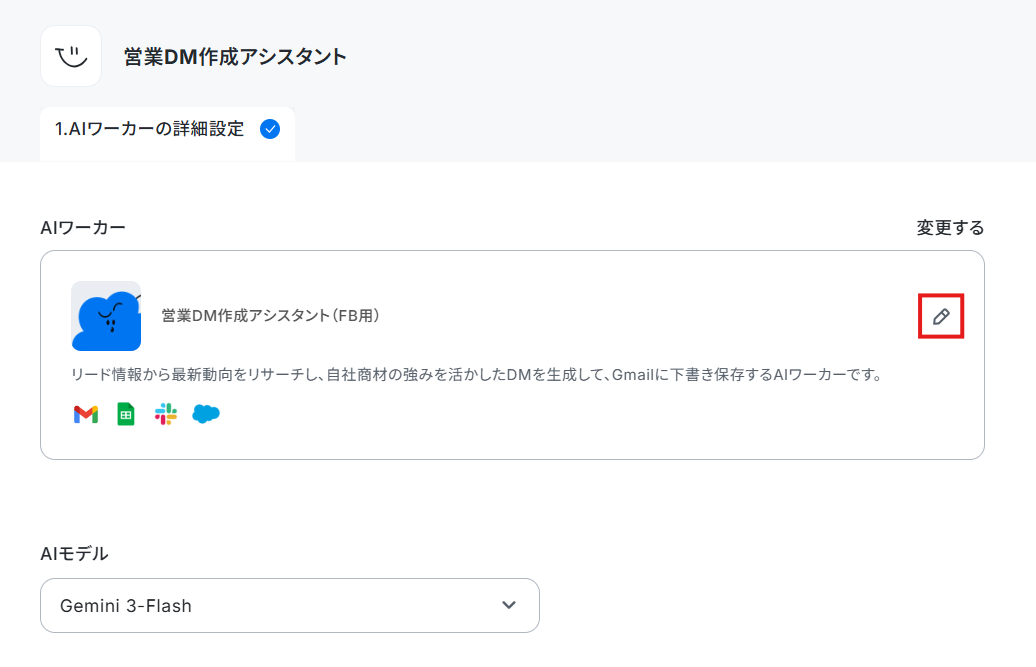Viewport: 1036px width, 667px height.
Task: Open the AIモデル dropdown showing Gemini 3-Flash
Action: [290, 606]
